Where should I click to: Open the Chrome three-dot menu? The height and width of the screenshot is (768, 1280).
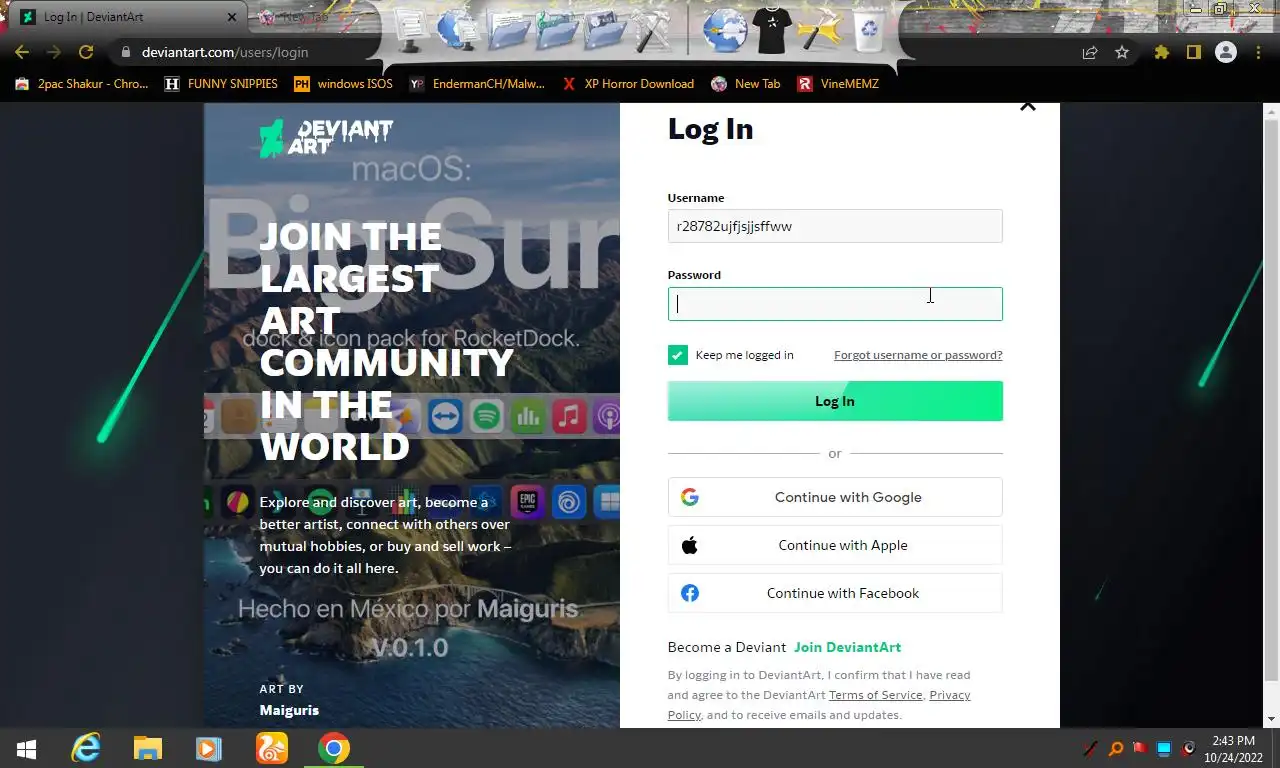tap(1258, 52)
